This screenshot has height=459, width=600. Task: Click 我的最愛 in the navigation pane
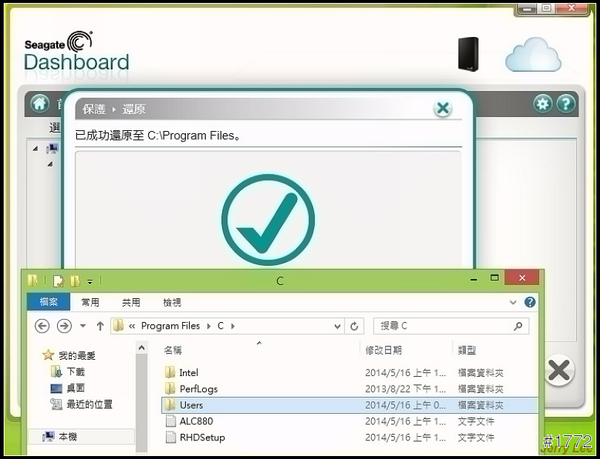[x=77, y=356]
